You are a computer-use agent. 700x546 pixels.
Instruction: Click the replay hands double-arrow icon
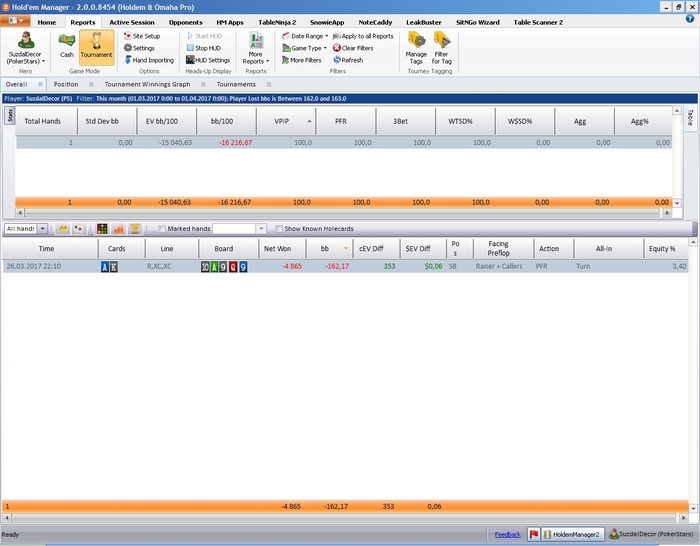click(63, 229)
